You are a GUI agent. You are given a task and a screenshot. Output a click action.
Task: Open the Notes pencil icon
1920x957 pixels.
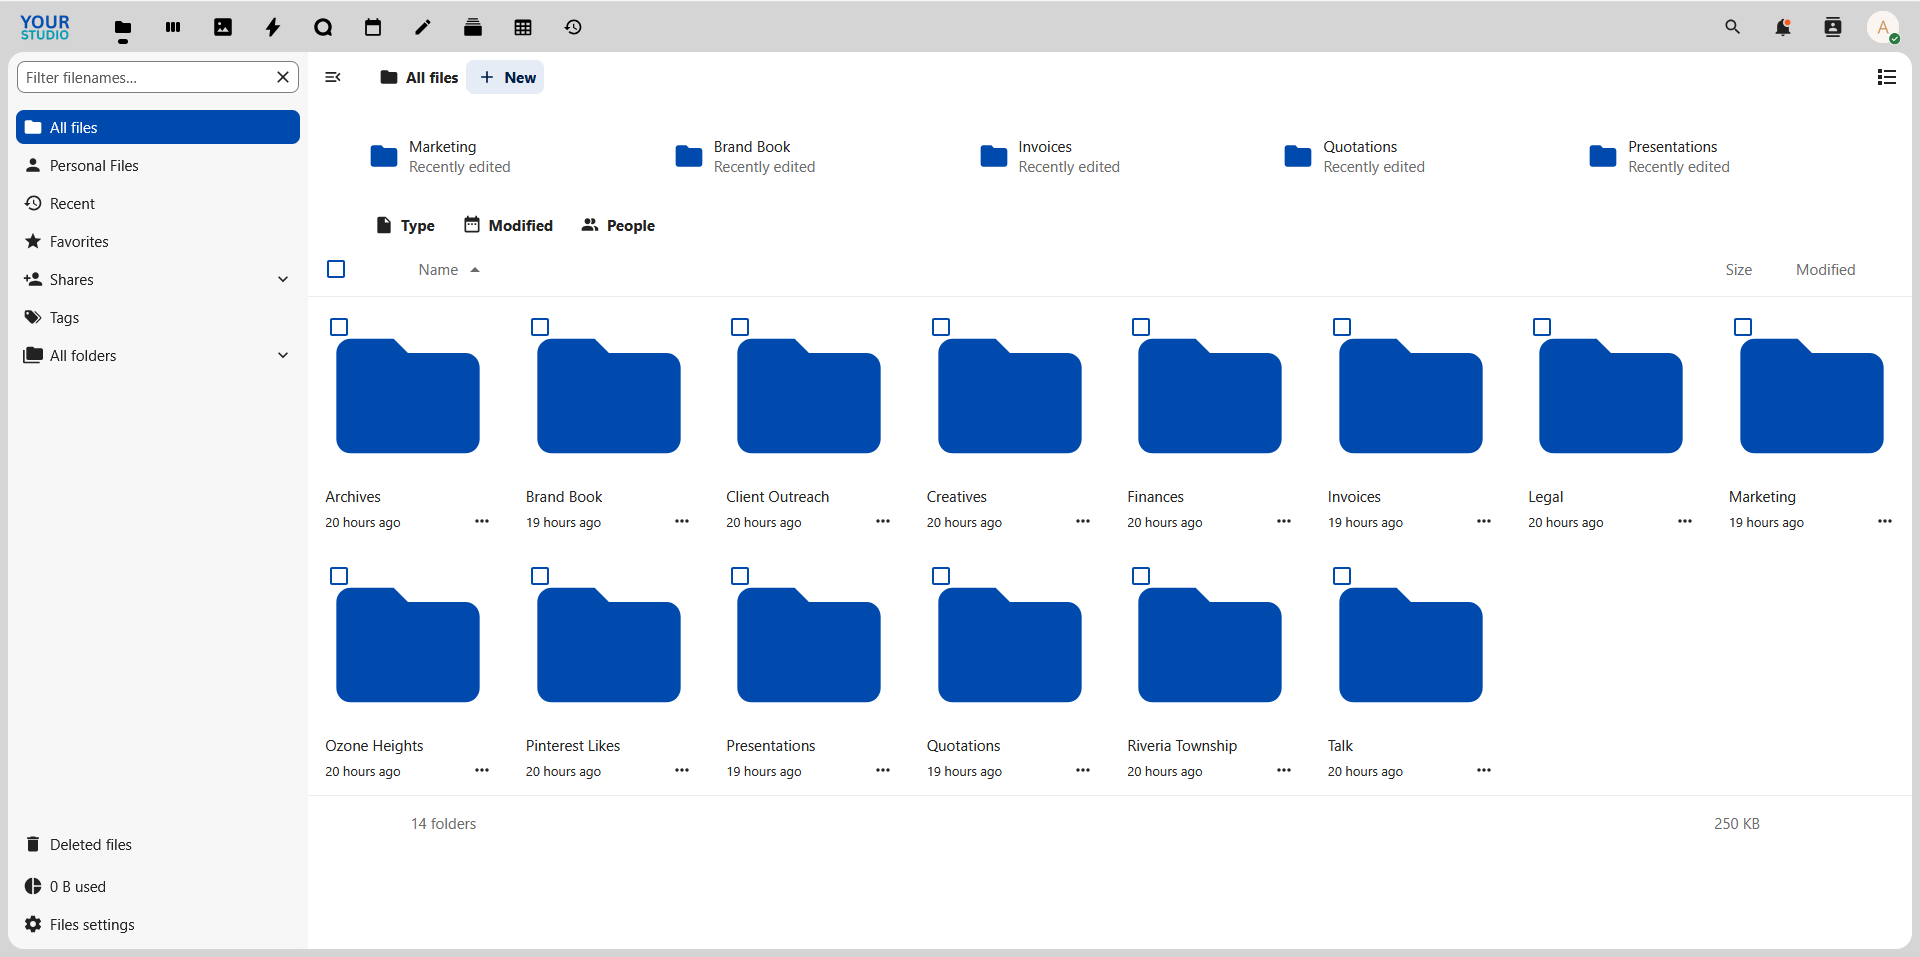[x=423, y=28]
